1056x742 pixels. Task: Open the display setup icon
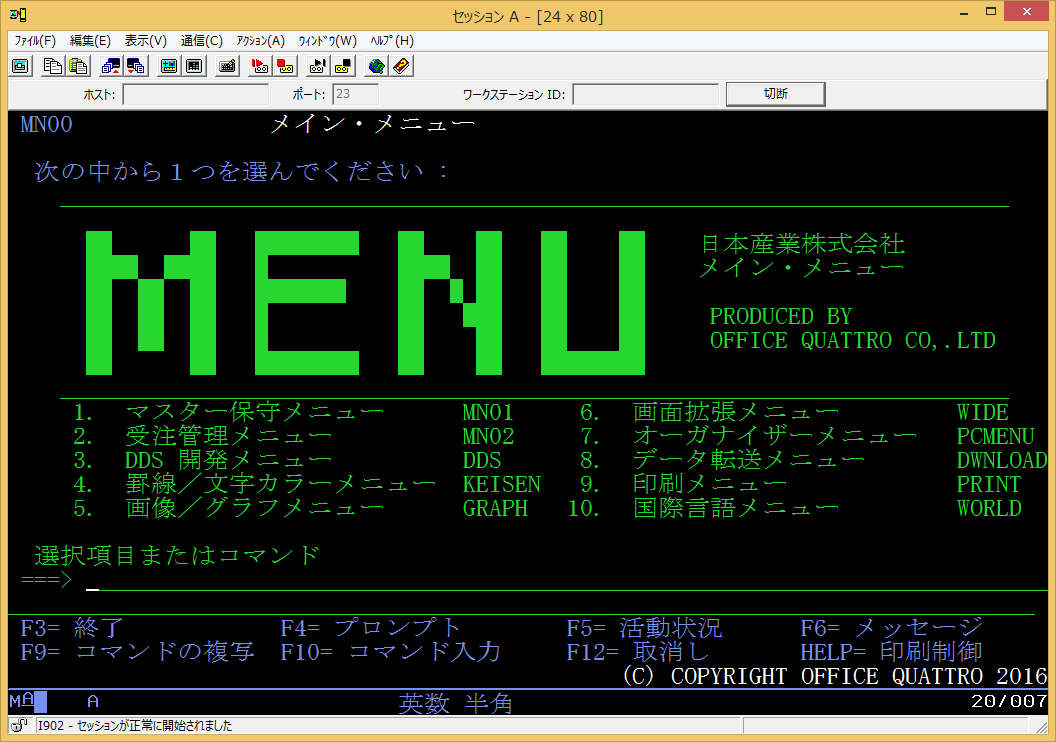pos(169,66)
